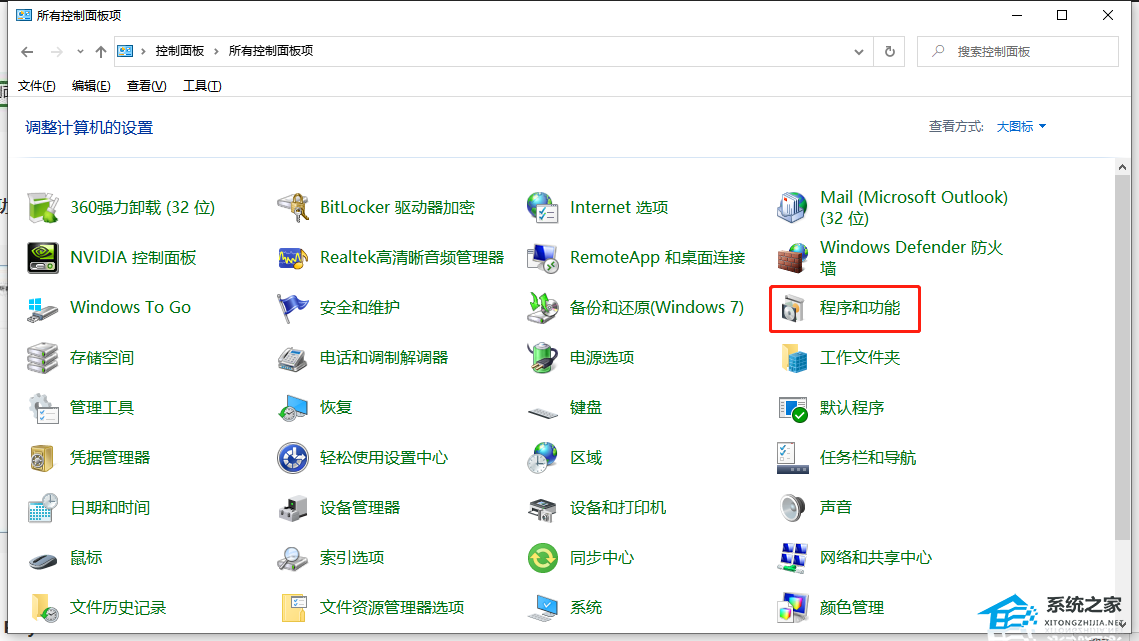Viewport: 1139px width, 641px height.
Task: Click the 管理工具 icon
Action: click(x=43, y=408)
